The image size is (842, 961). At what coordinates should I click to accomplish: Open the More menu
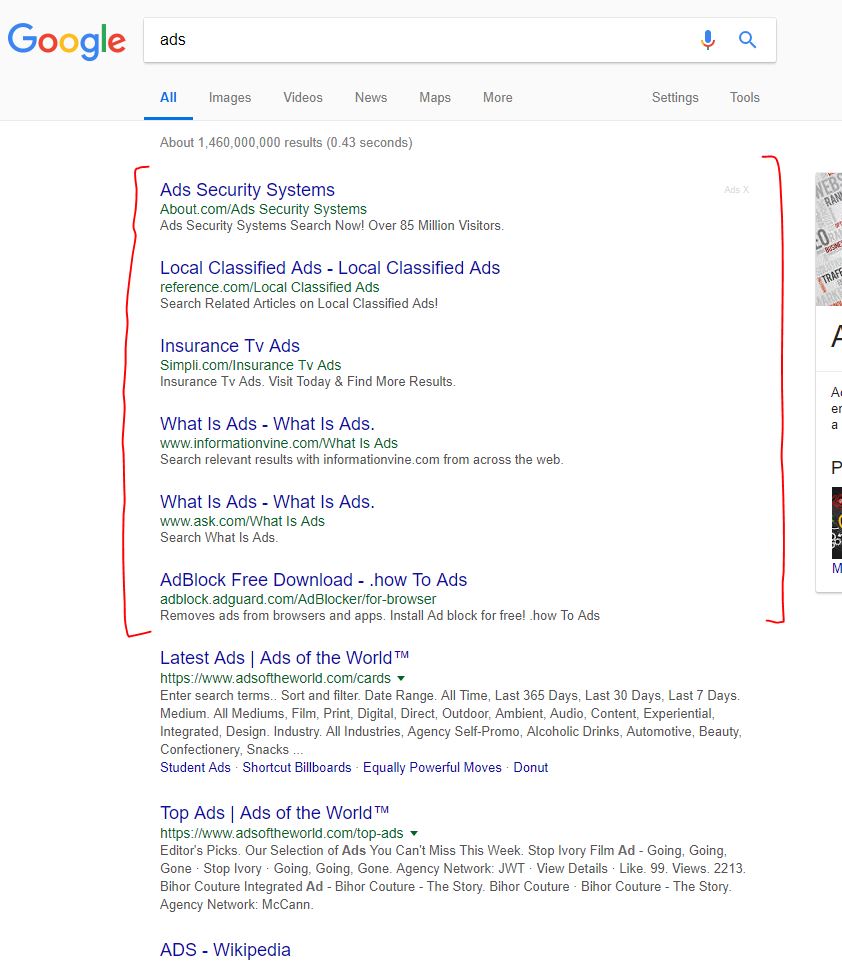(498, 97)
